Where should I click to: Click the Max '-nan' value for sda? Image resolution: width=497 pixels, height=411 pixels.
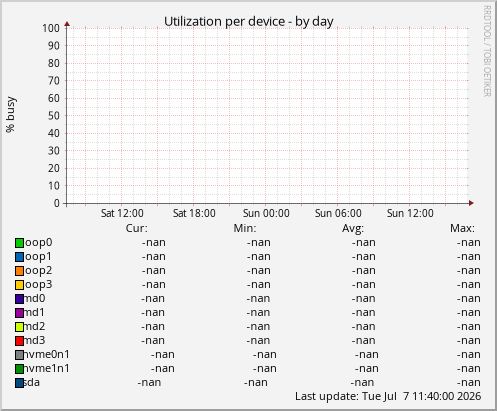(469, 383)
